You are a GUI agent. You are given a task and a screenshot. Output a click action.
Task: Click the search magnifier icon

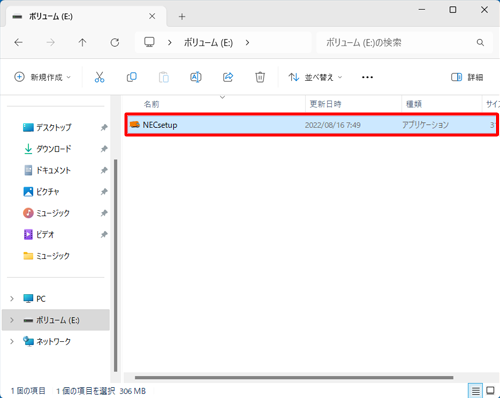pyautogui.click(x=480, y=42)
